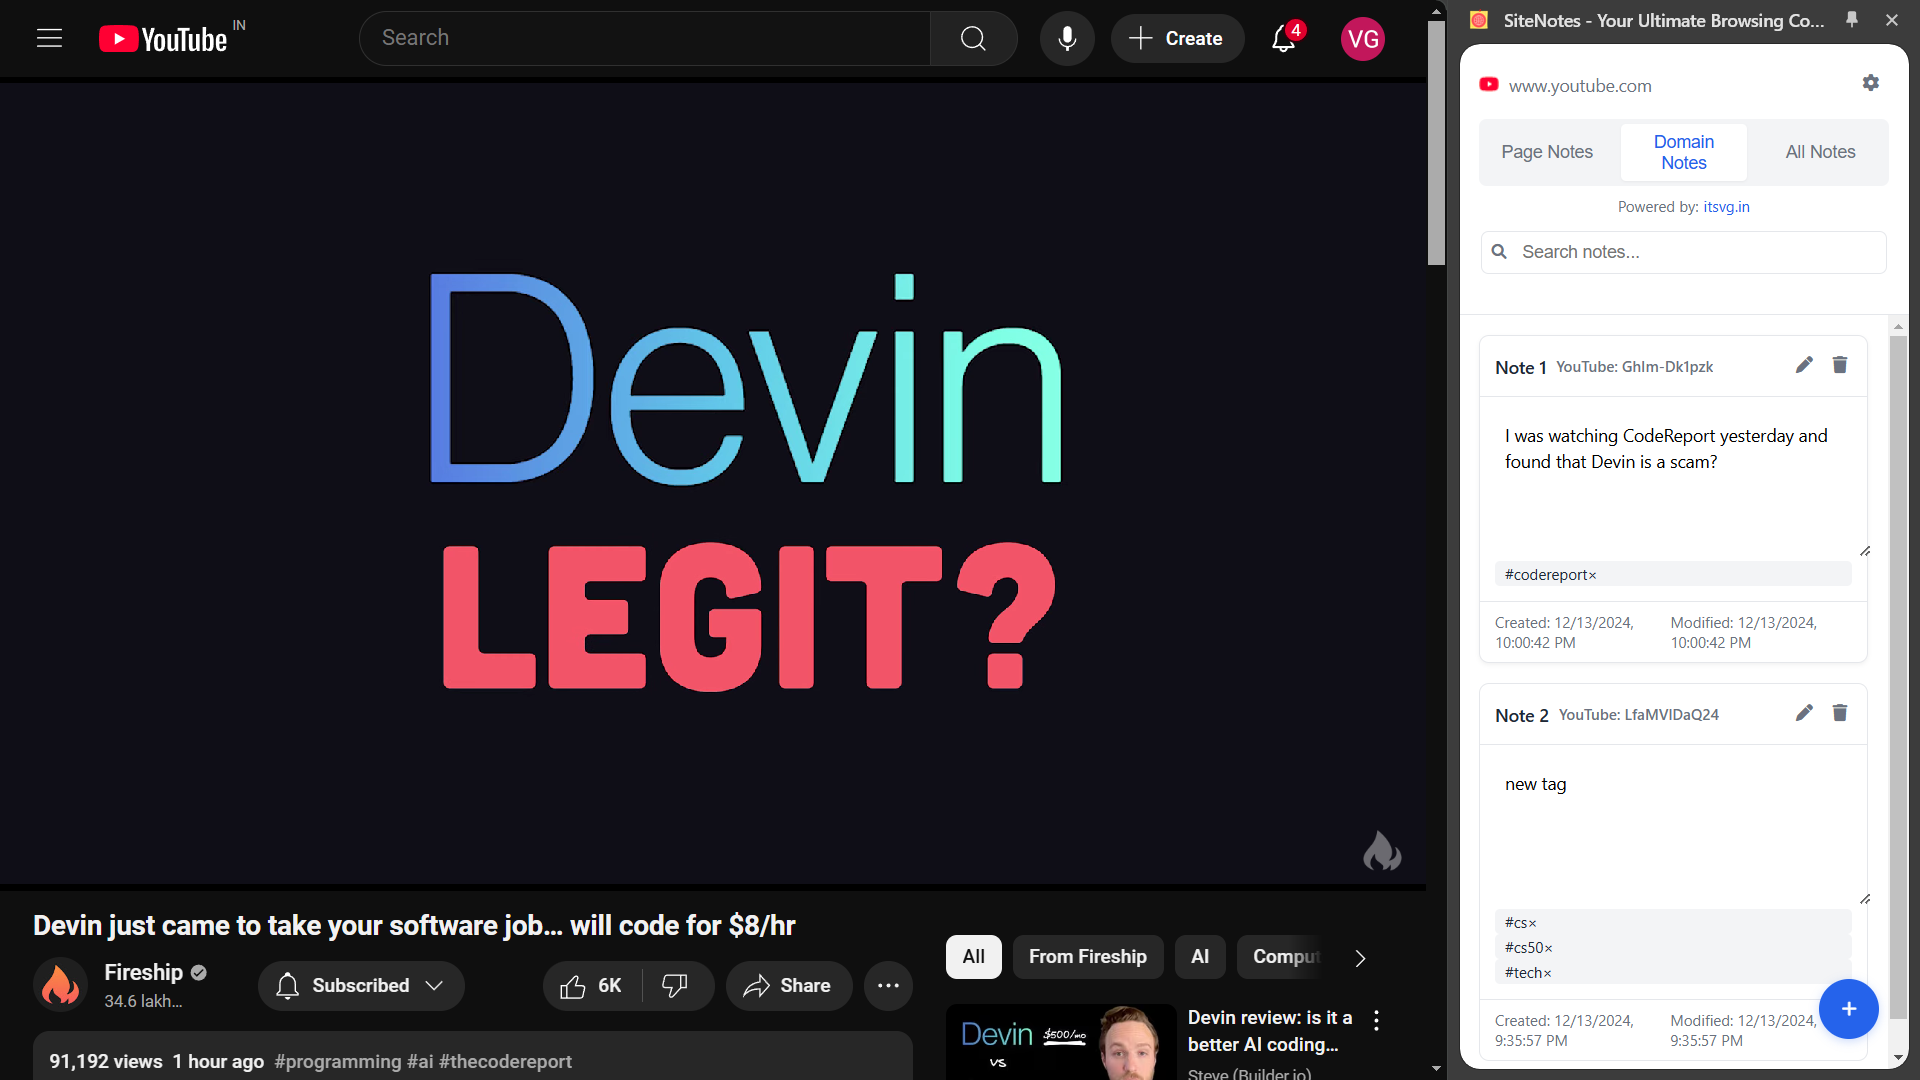Click the Devin review video thumbnail

(1060, 1042)
